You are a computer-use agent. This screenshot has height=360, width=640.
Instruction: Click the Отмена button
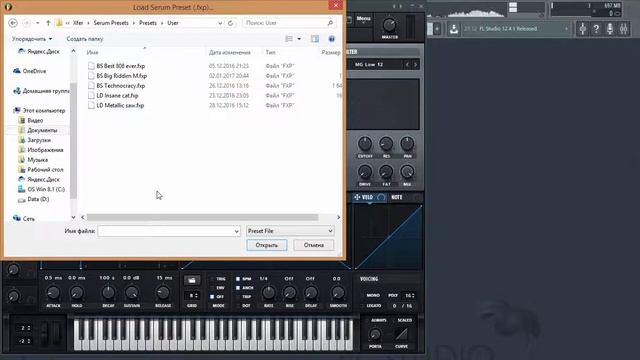click(x=313, y=245)
